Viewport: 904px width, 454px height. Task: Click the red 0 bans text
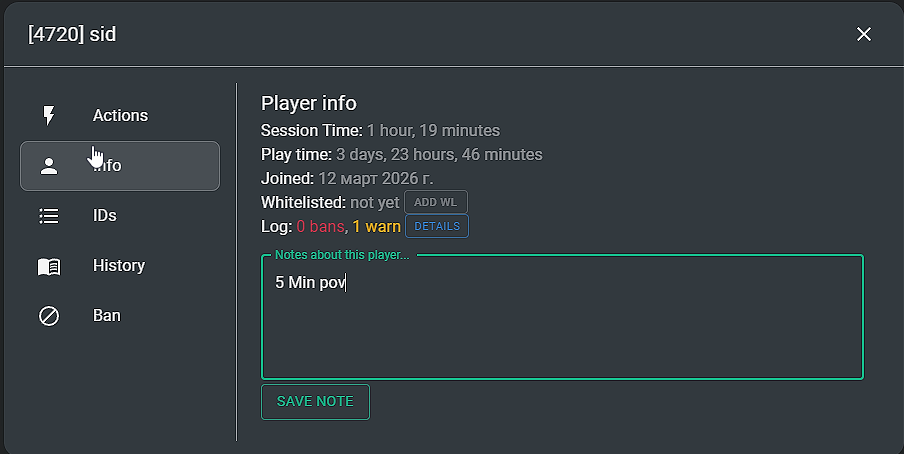pyautogui.click(x=321, y=227)
